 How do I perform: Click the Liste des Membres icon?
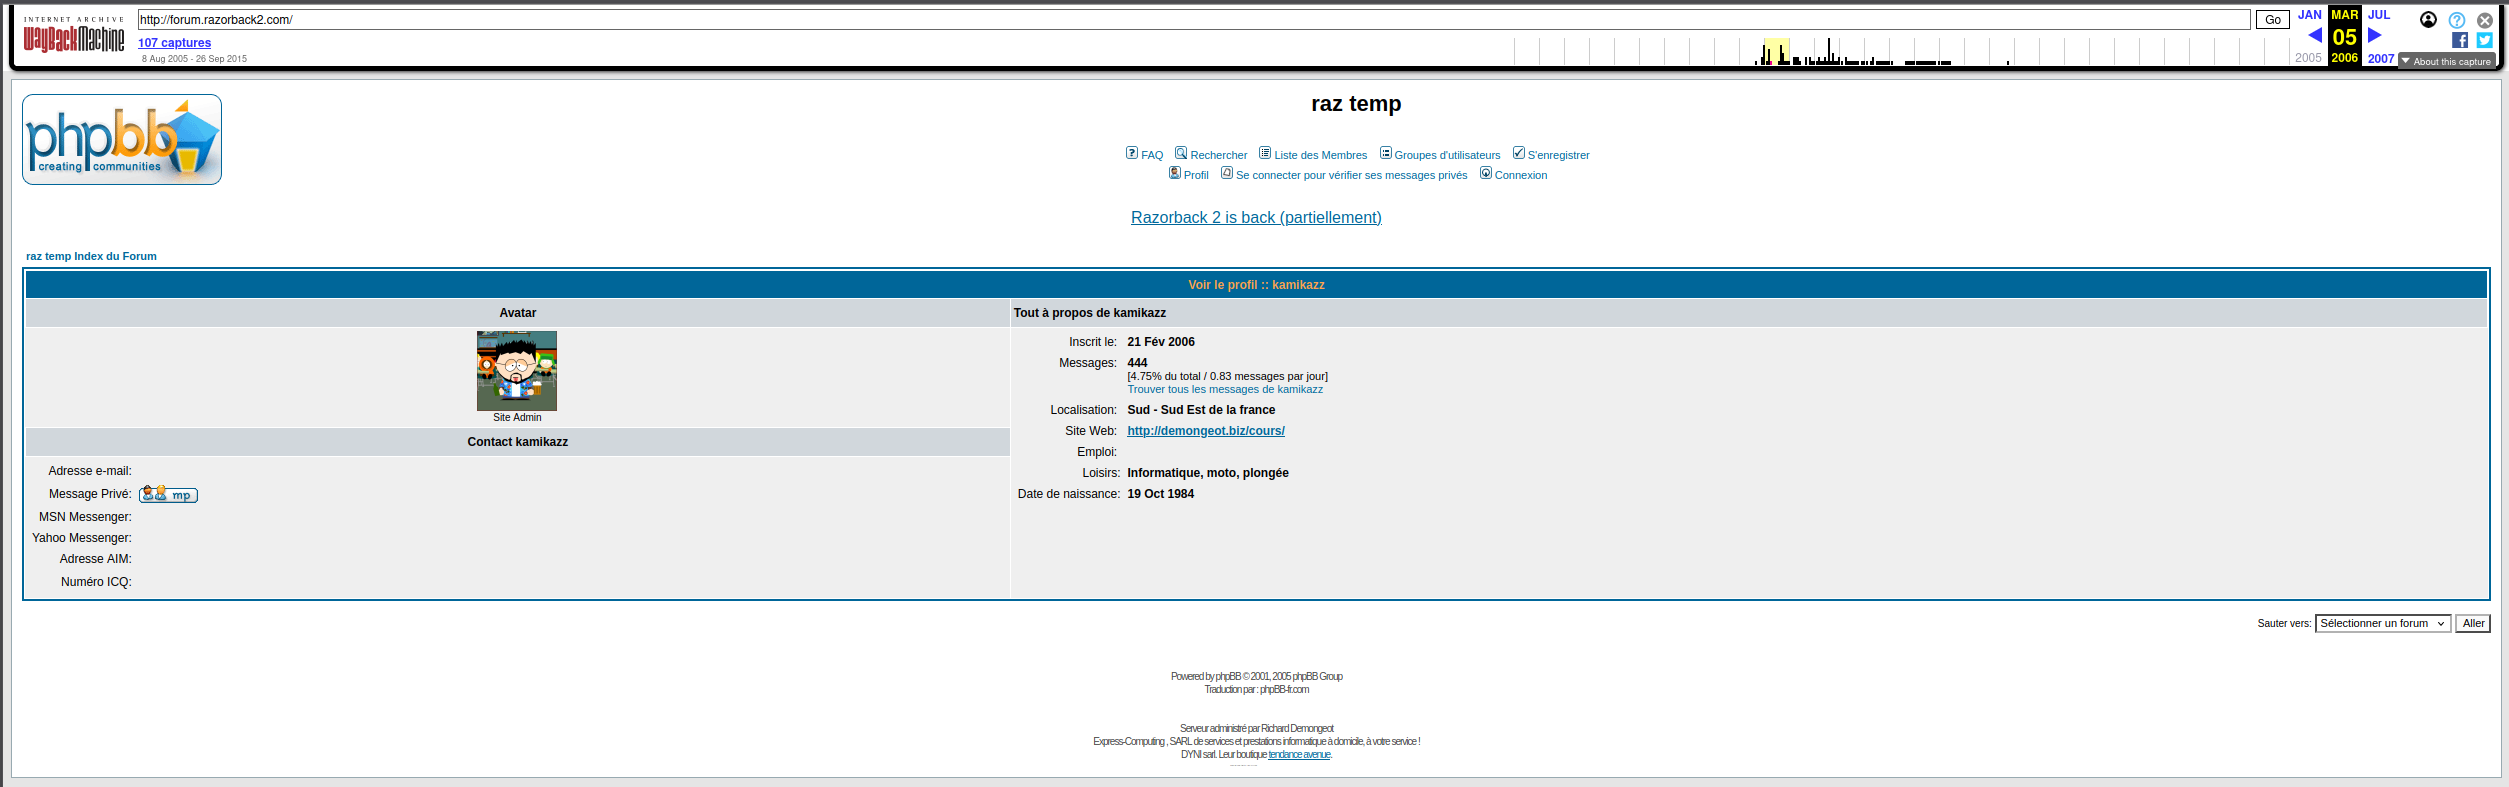[x=1265, y=153]
